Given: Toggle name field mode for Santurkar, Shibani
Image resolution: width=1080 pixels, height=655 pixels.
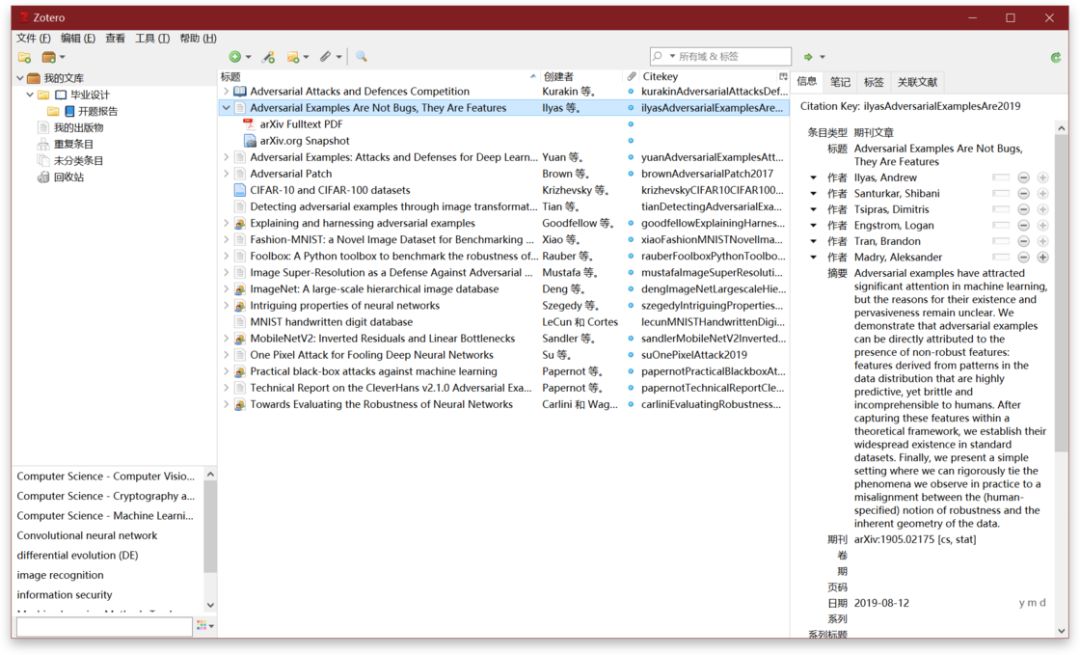Looking at the screenshot, I should (x=1000, y=194).
